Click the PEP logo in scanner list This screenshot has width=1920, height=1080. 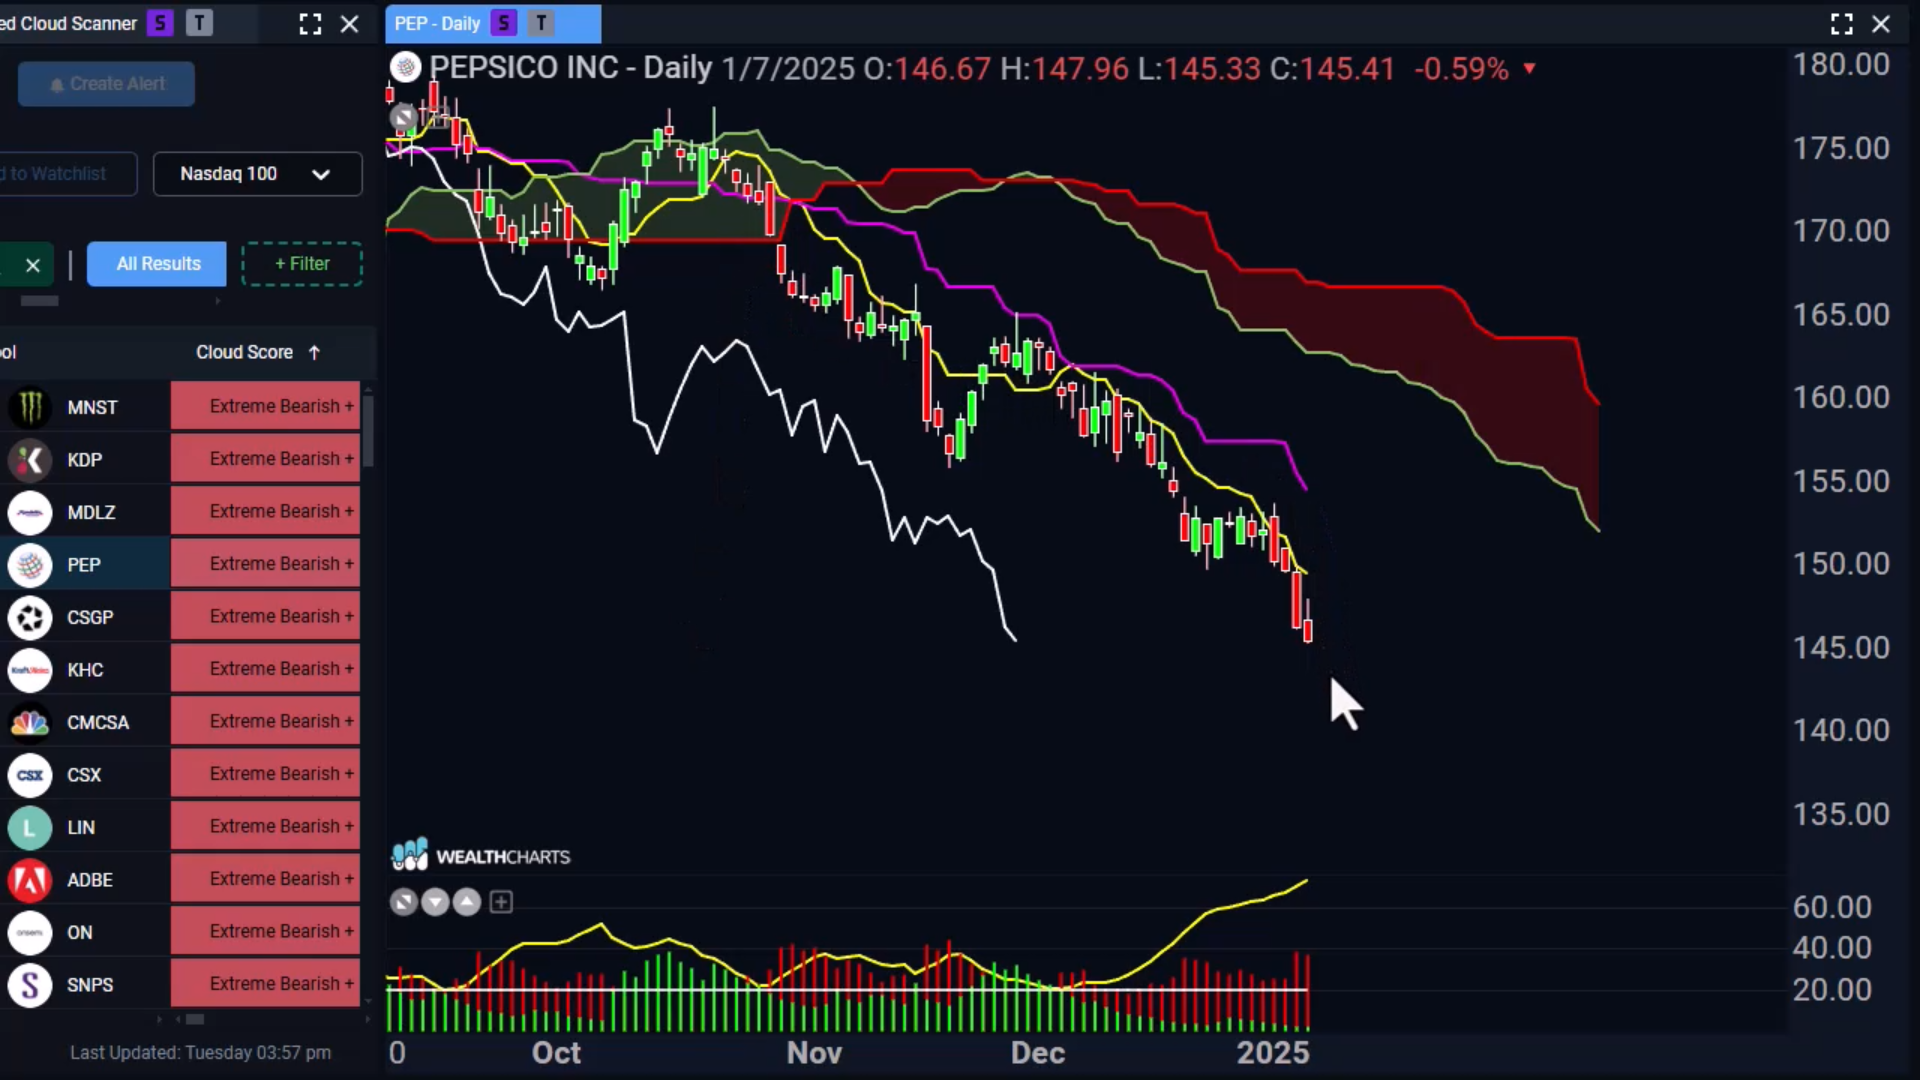(x=30, y=565)
